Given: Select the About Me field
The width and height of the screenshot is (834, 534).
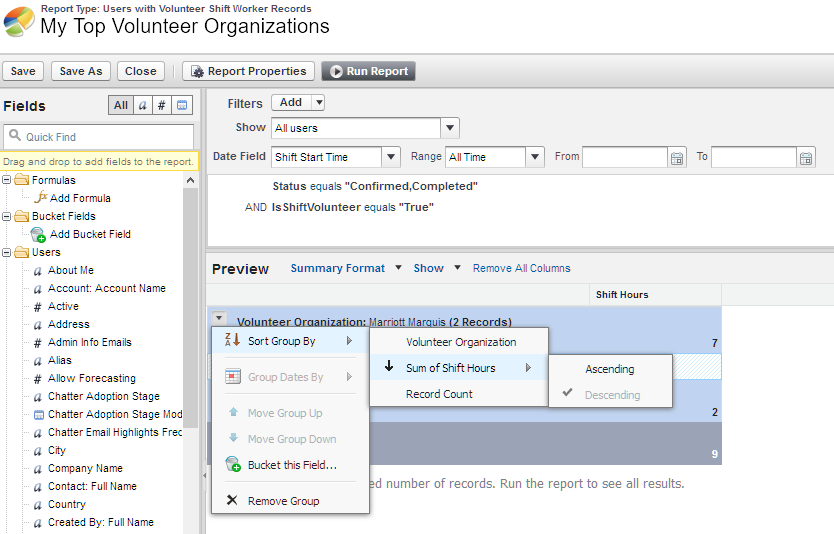Looking at the screenshot, I should 71,271.
